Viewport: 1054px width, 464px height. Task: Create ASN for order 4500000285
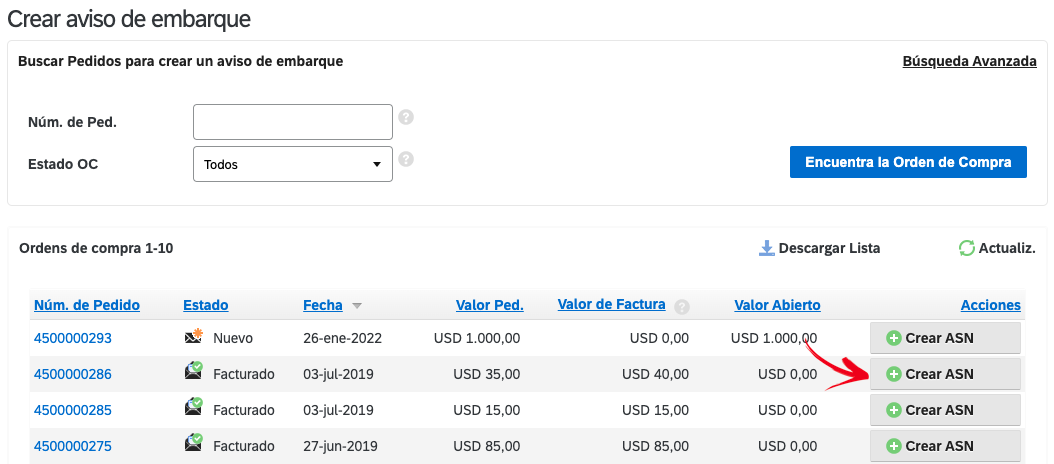(x=945, y=410)
